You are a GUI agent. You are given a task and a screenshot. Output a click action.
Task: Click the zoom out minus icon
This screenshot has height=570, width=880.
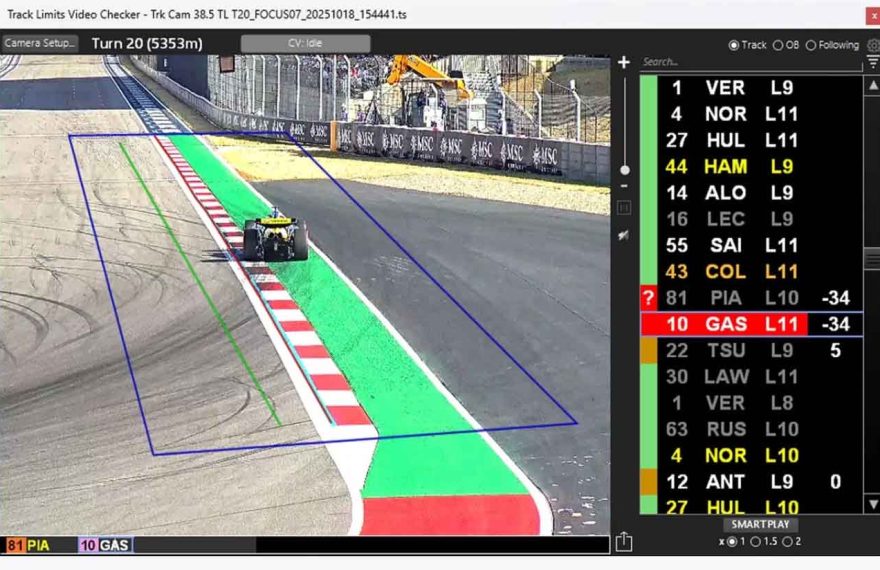click(624, 185)
